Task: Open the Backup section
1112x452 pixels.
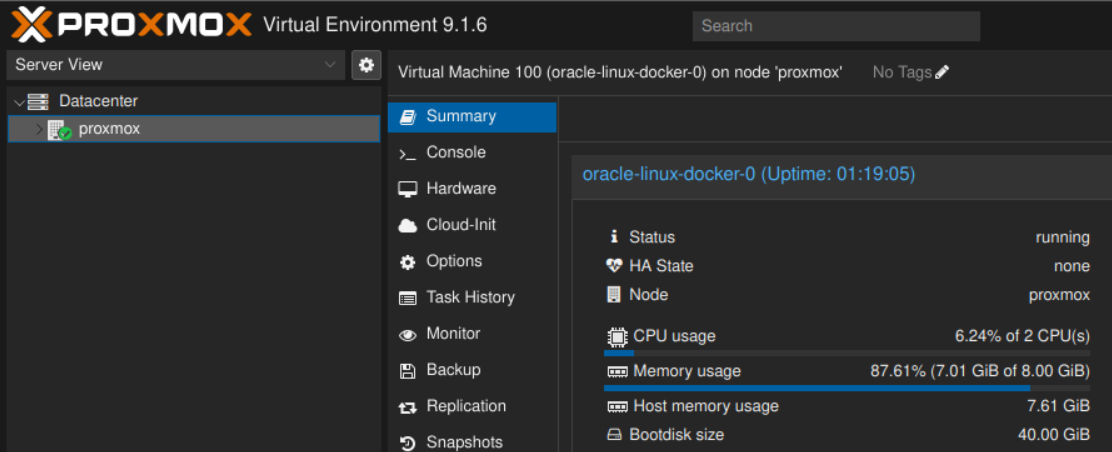Action: click(x=453, y=370)
